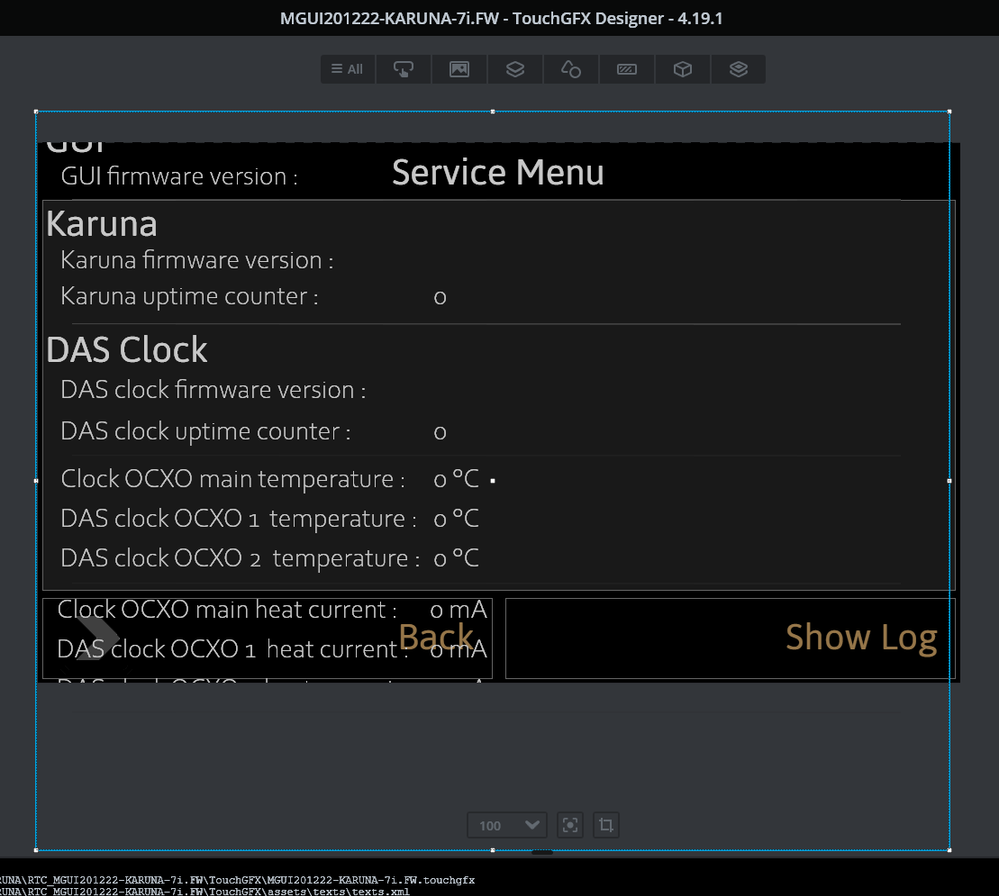Viewport: 999px width, 896px height.
Task: Open the Images widget category icon
Action: click(459, 69)
